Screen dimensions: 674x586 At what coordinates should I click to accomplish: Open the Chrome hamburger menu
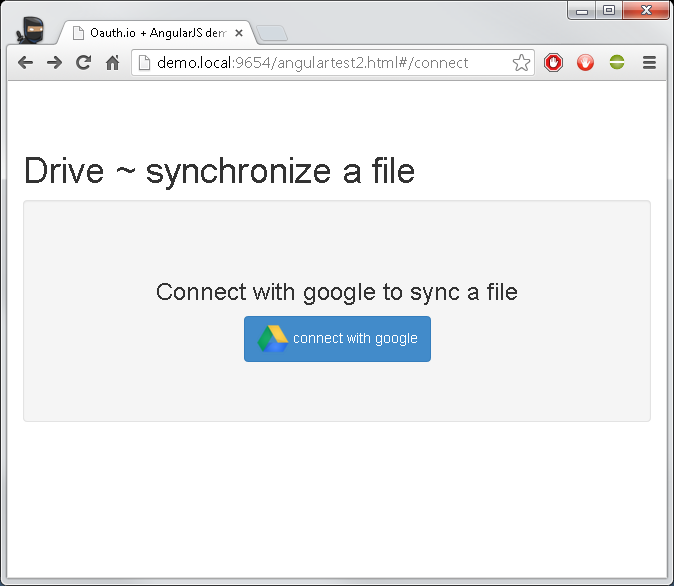tap(649, 63)
